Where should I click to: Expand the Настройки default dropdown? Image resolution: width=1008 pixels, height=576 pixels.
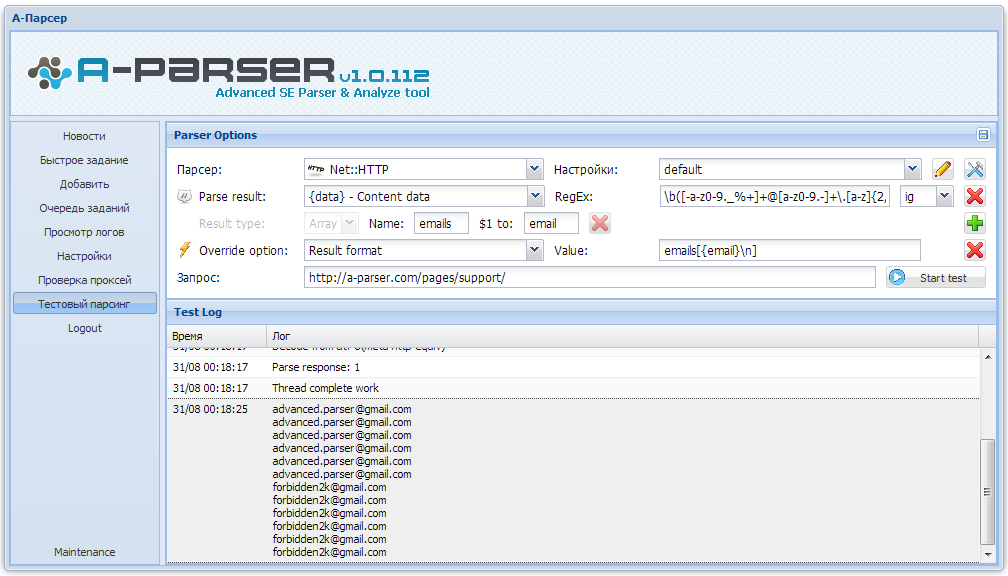coord(912,170)
